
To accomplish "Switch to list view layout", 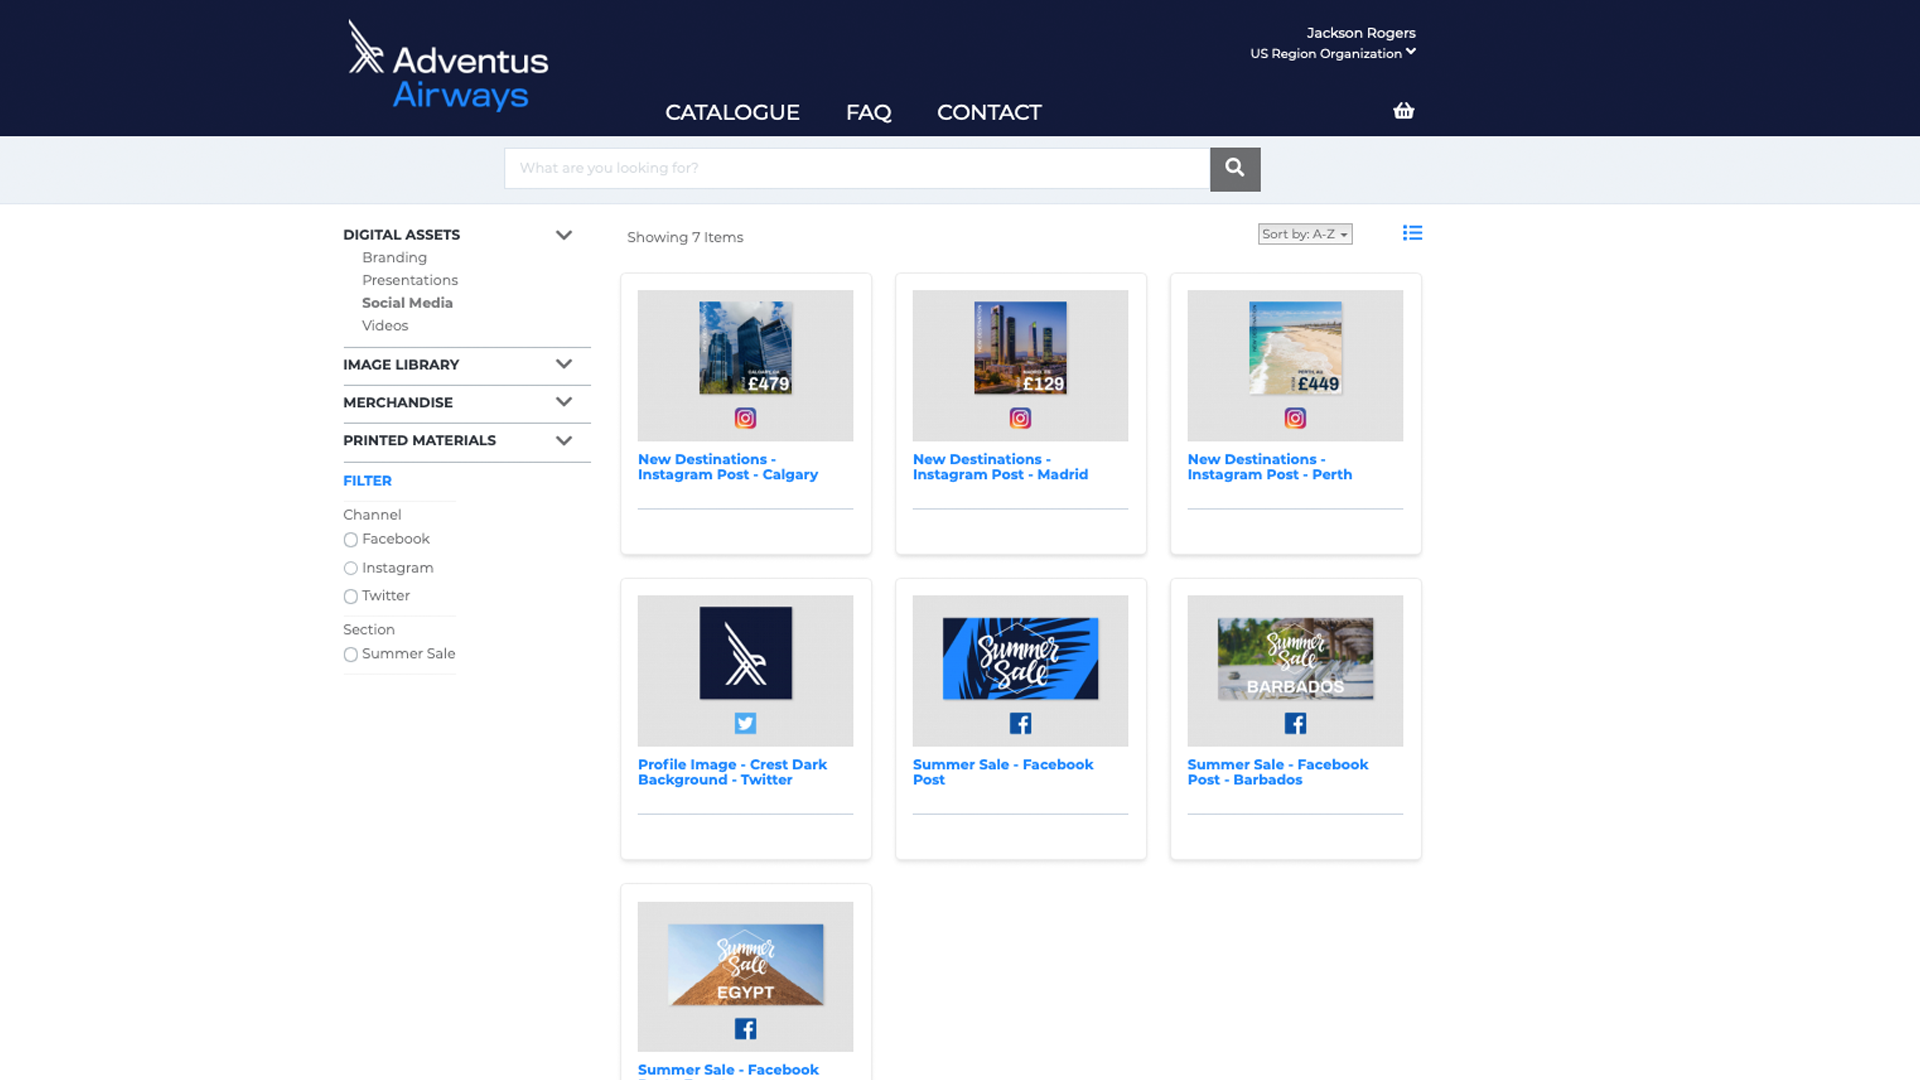I will 1412,232.
